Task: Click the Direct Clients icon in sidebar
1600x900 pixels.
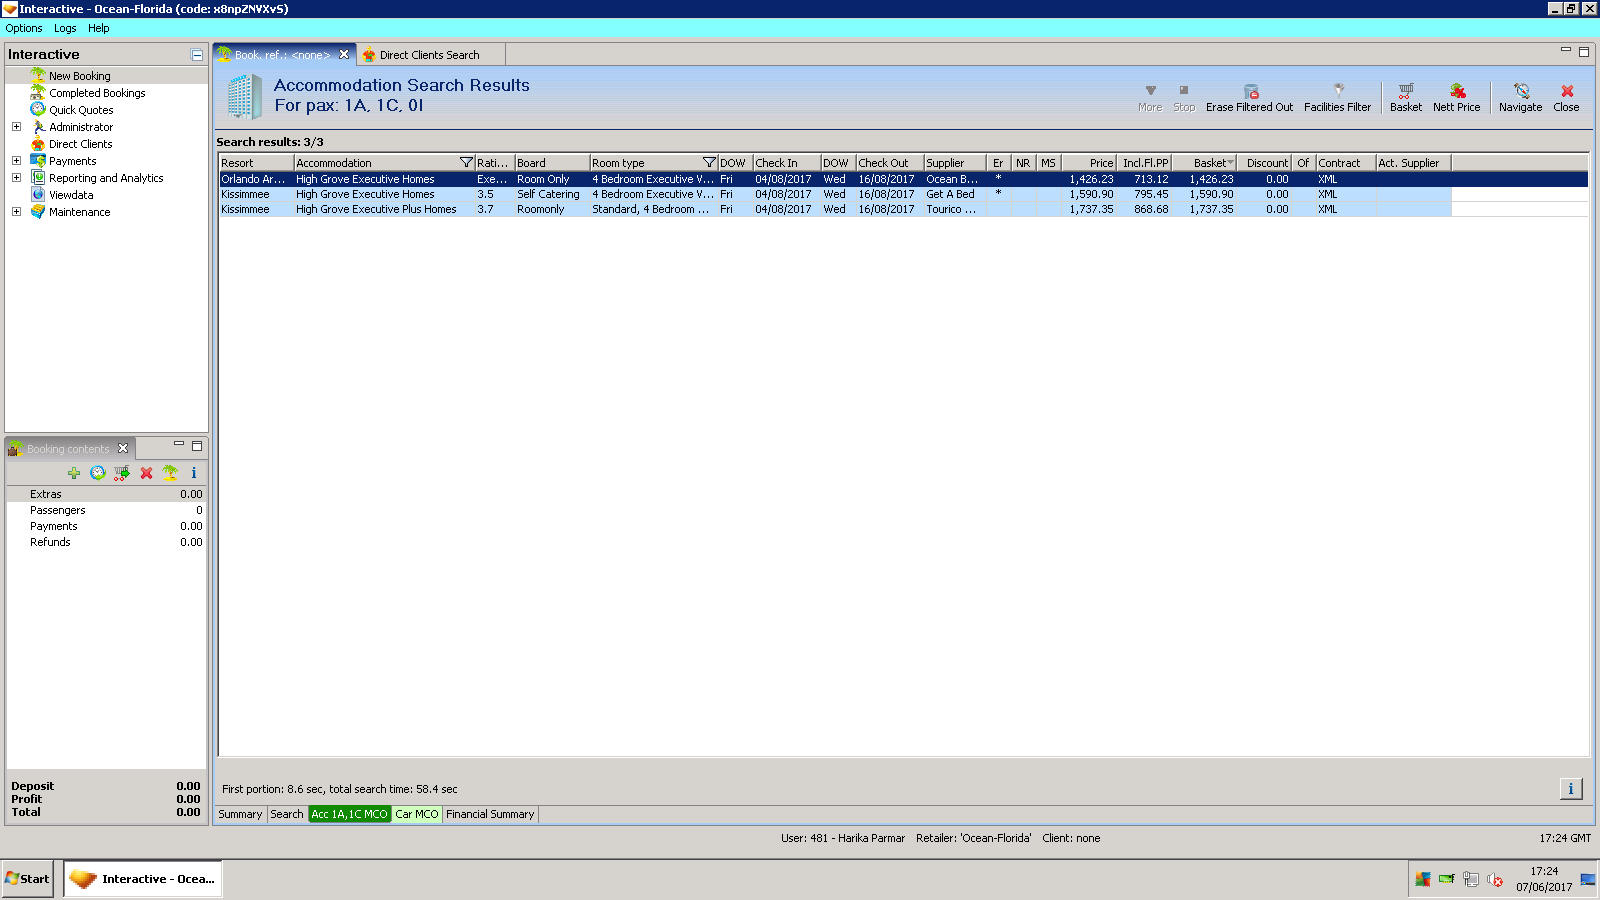Action: click(38, 144)
